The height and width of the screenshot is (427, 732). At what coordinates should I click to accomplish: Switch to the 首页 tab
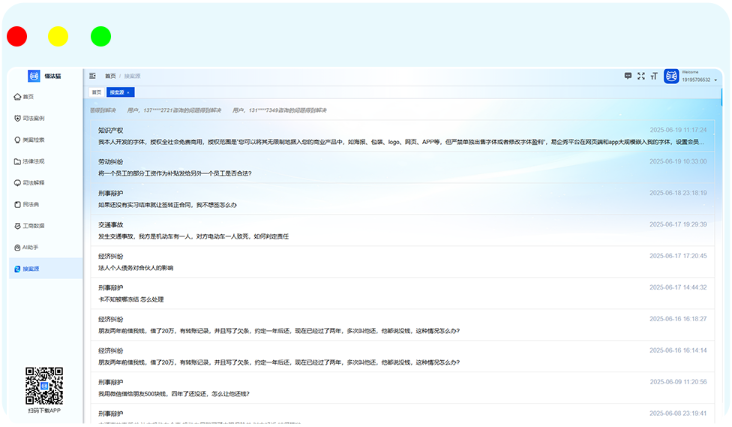coord(97,92)
